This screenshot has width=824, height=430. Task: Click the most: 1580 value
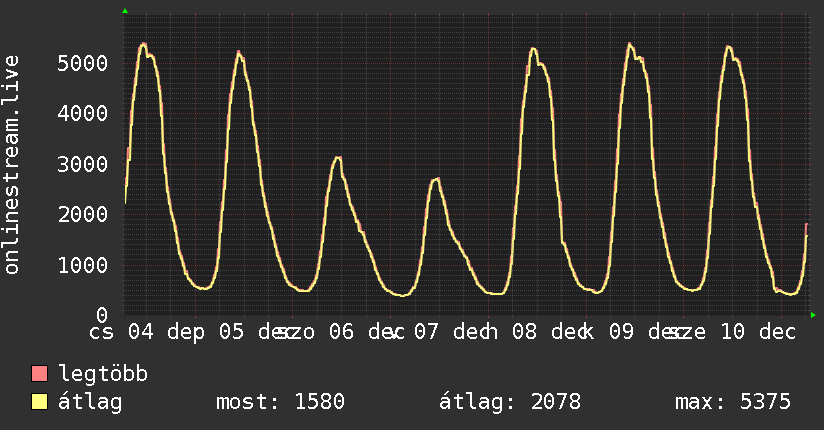pos(280,402)
